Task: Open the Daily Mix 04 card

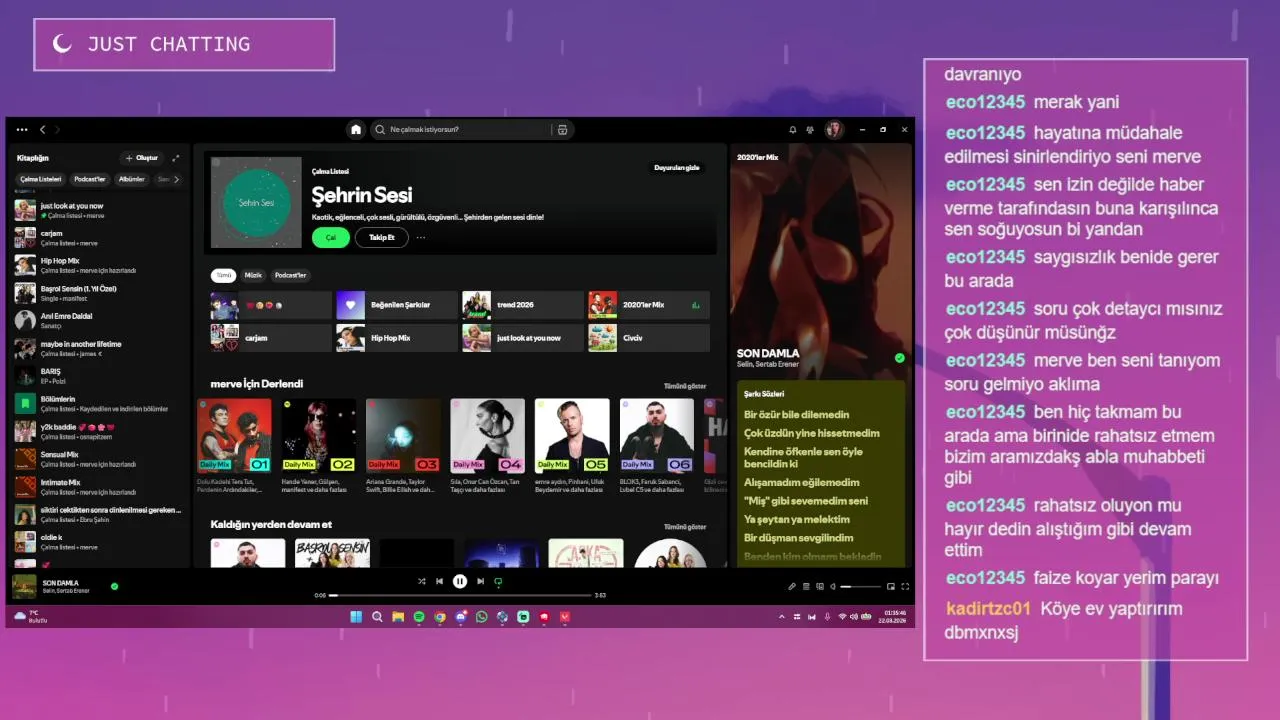Action: coord(487,446)
